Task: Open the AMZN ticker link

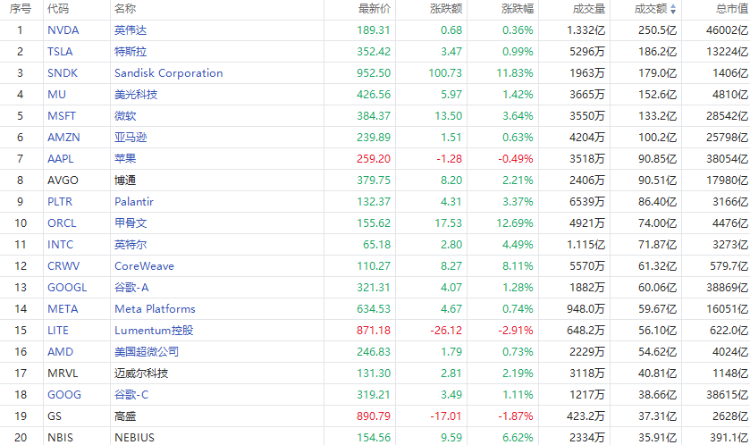Action: pos(64,137)
